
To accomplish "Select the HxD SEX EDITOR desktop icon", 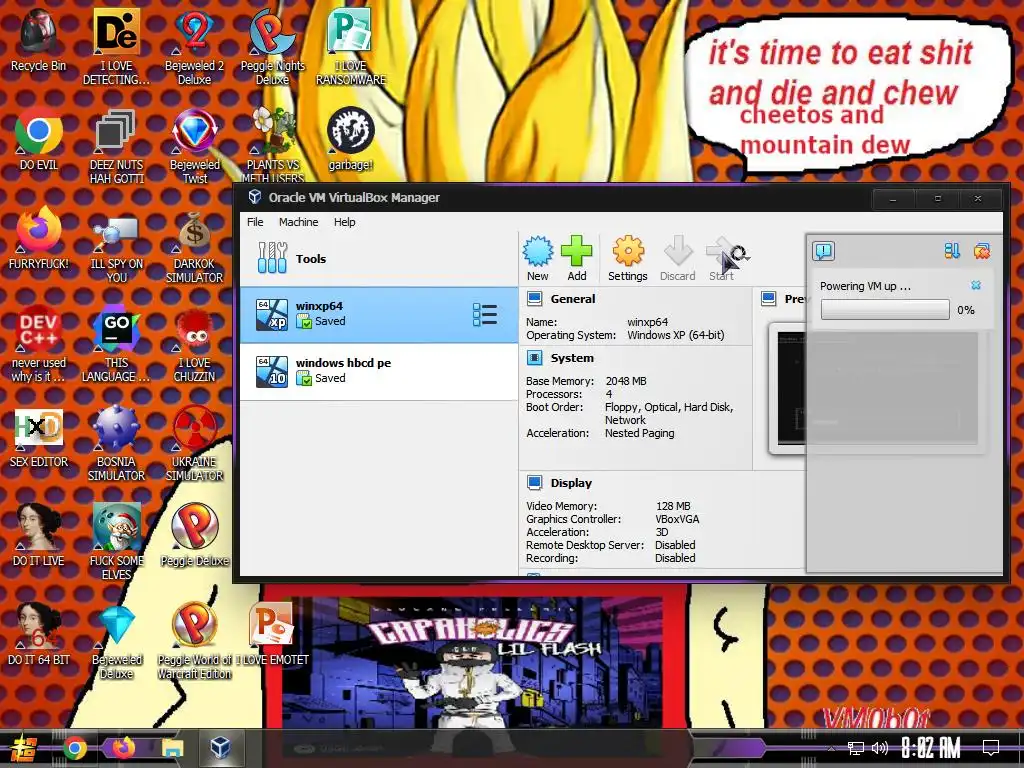I will pos(39,438).
